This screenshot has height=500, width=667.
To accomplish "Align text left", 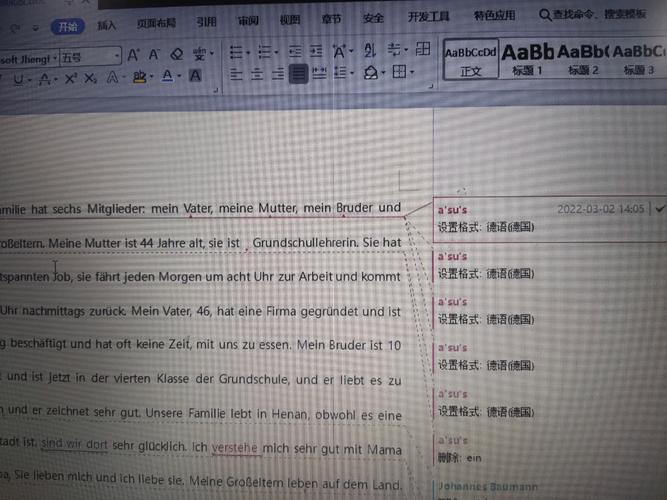I will pos(236,75).
